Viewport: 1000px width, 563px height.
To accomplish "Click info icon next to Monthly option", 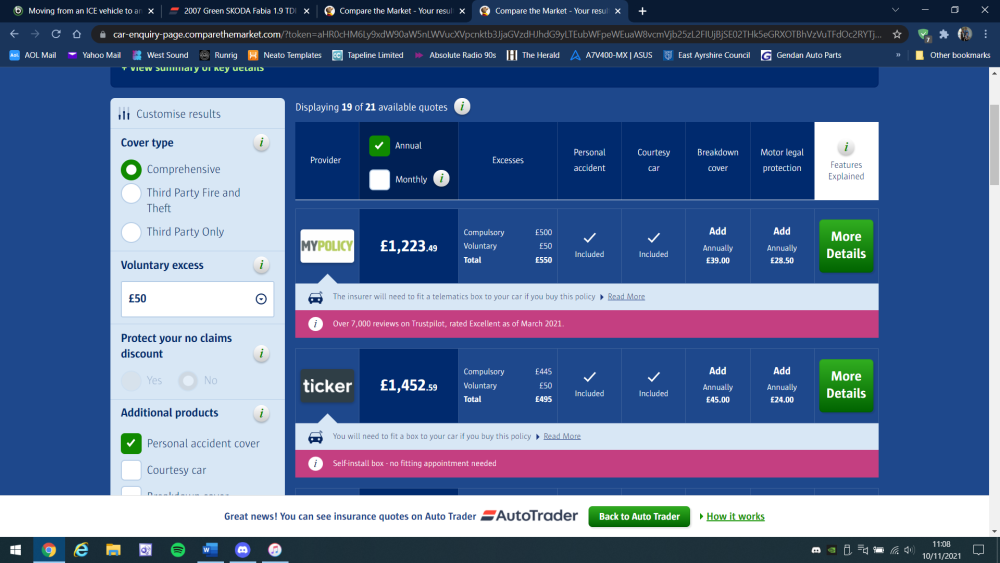I will 441,179.
